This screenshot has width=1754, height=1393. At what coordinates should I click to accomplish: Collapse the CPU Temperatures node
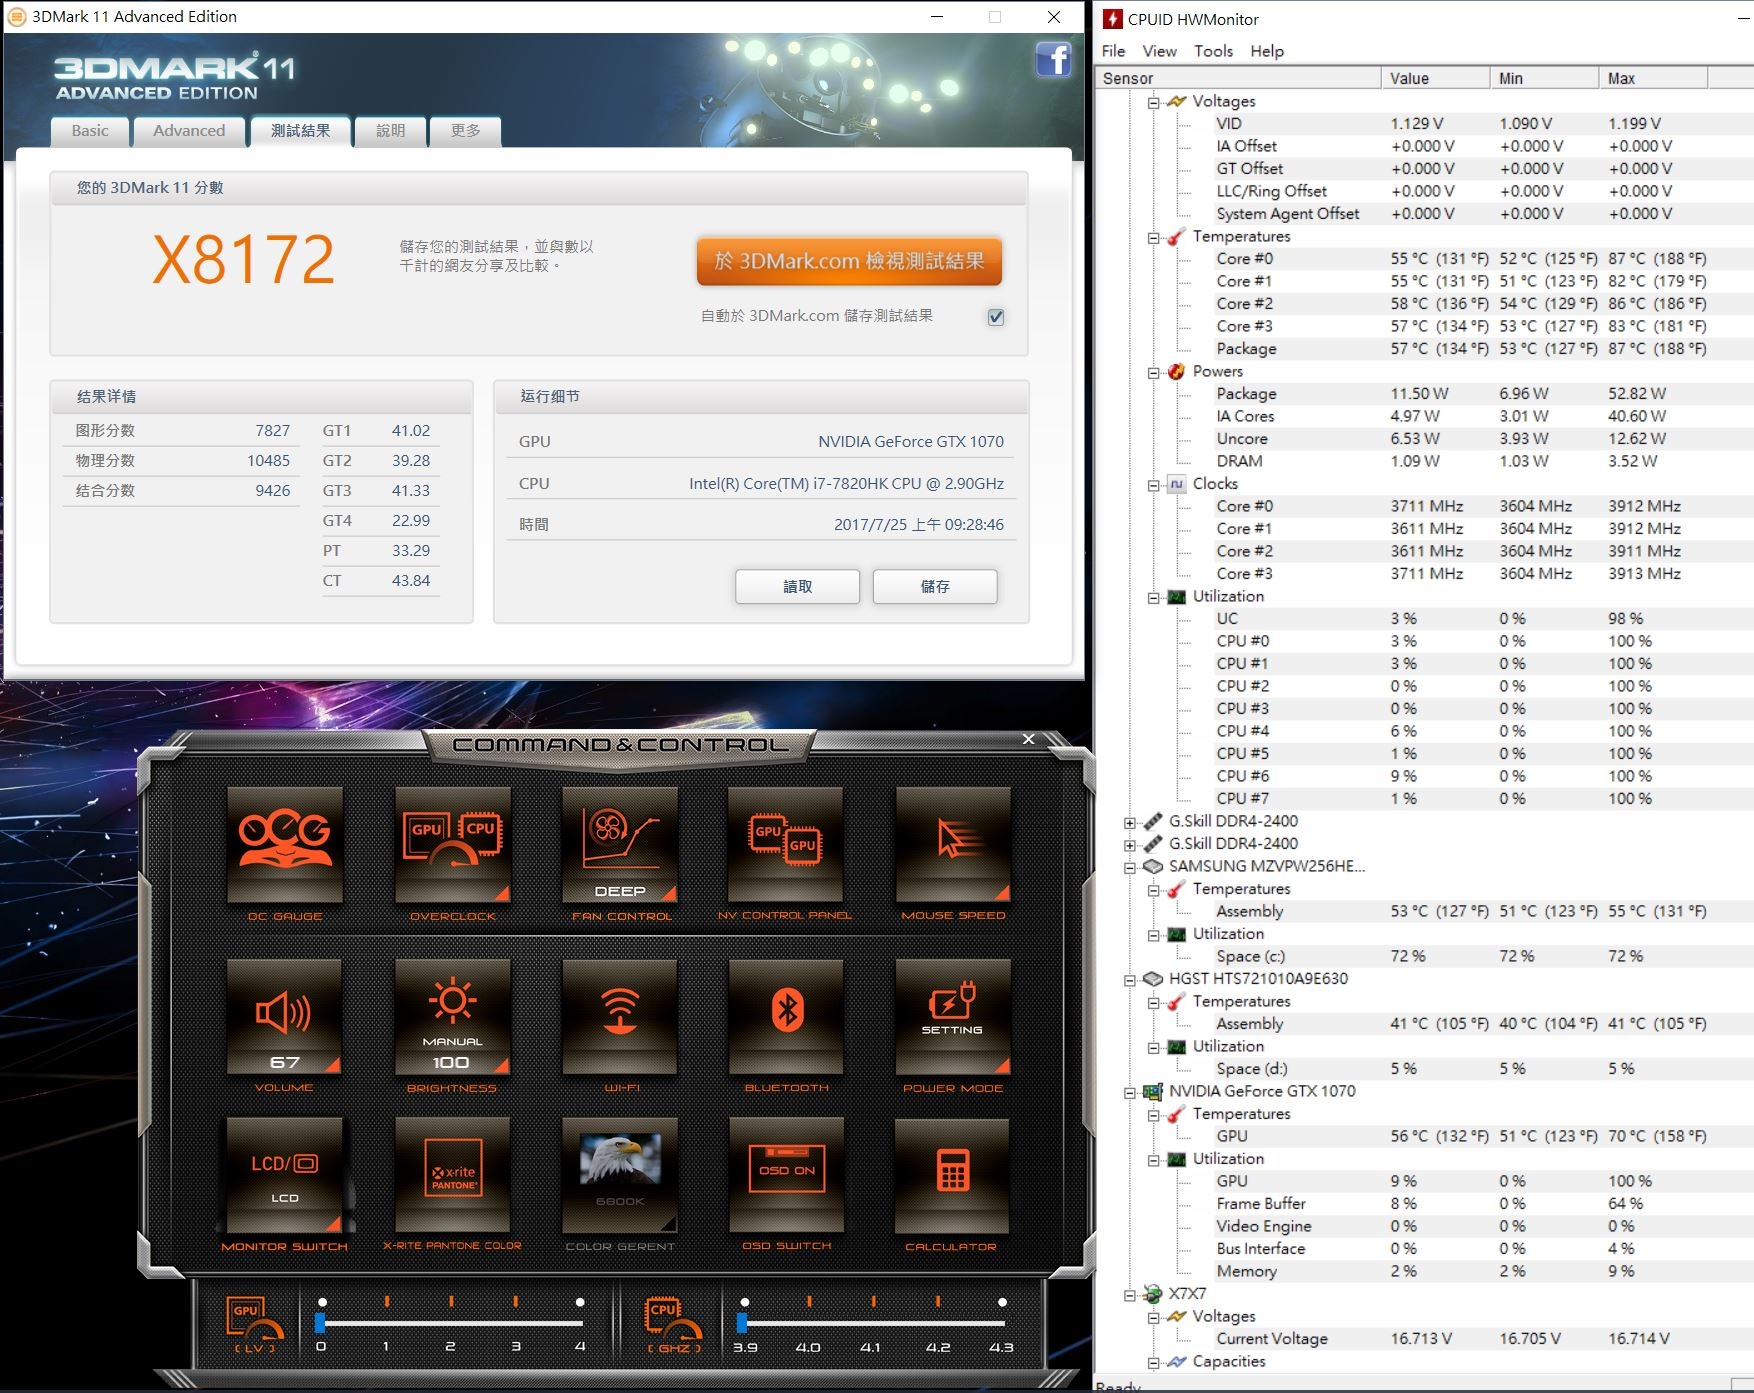1154,237
